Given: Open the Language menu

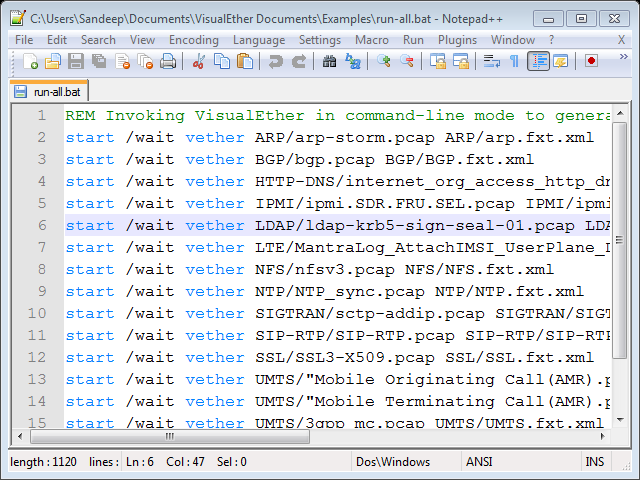Looking at the screenshot, I should coord(259,40).
